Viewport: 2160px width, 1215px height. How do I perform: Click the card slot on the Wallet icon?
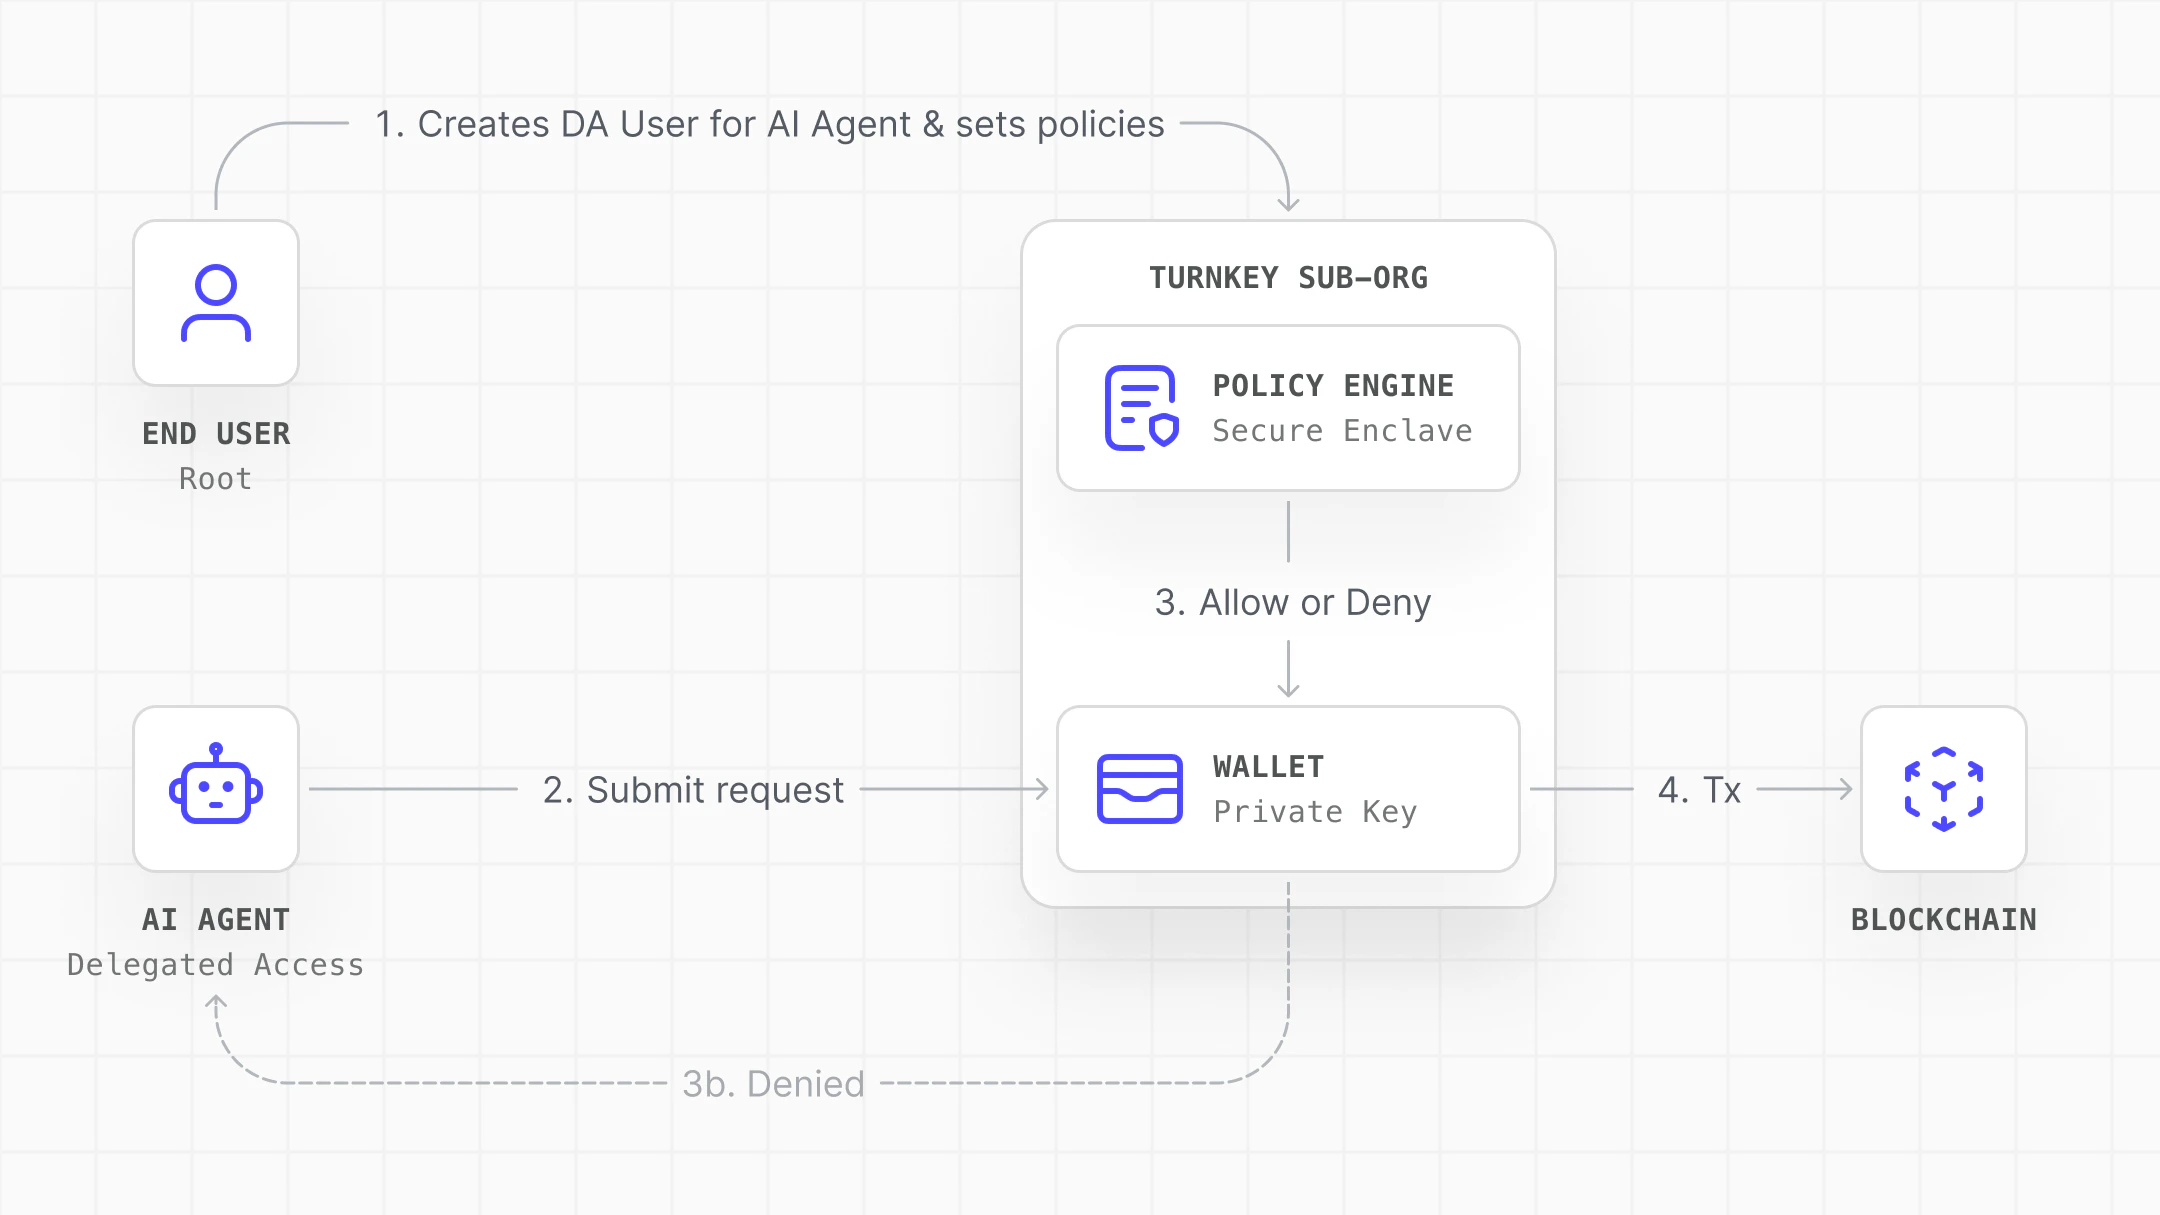click(1140, 775)
